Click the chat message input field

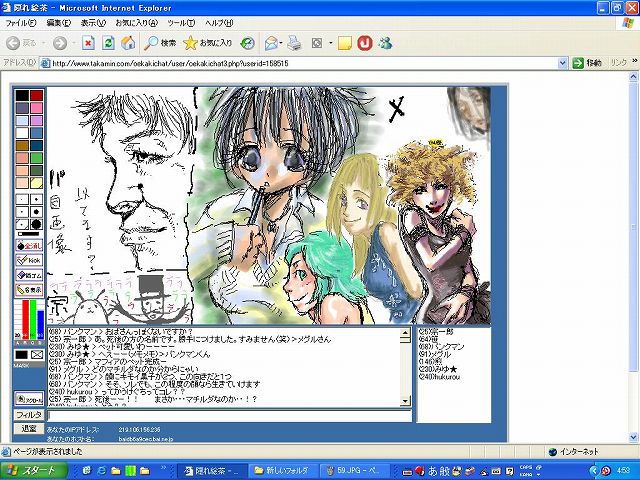229,416
